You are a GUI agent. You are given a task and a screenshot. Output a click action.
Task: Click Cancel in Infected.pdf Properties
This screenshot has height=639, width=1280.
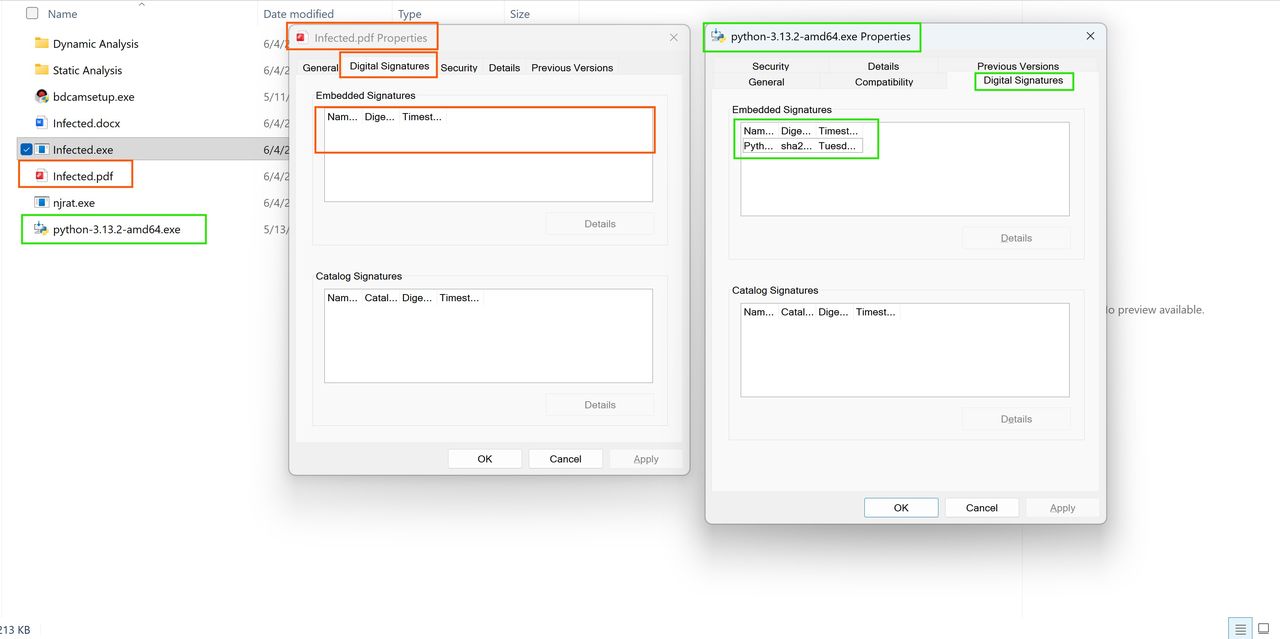(565, 459)
